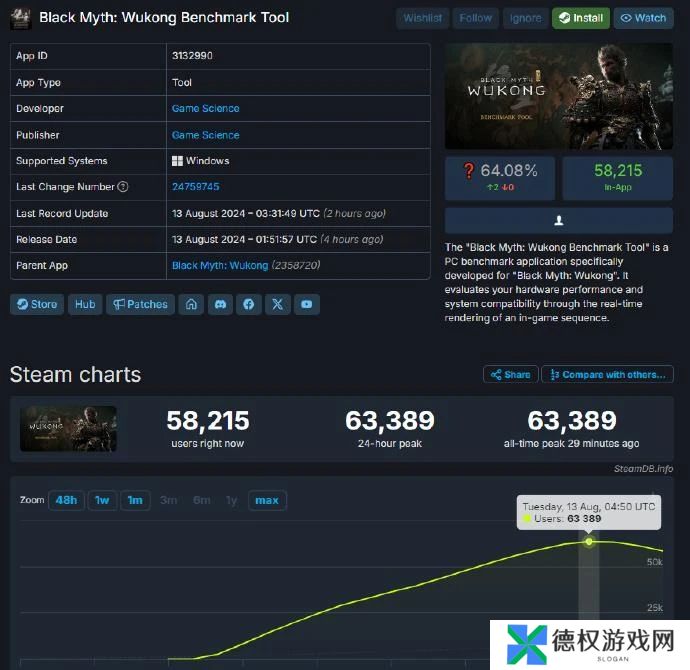Click the question mark beside Last Change Number
Viewport: 690px width, 670px height.
click(x=123, y=187)
